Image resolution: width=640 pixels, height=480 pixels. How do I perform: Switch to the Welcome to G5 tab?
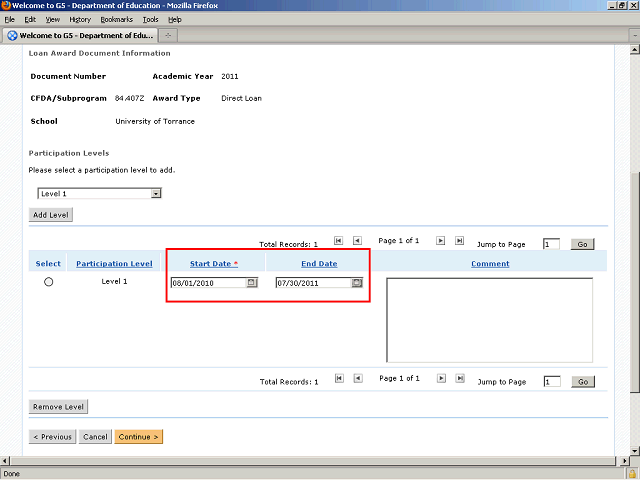[x=80, y=36]
